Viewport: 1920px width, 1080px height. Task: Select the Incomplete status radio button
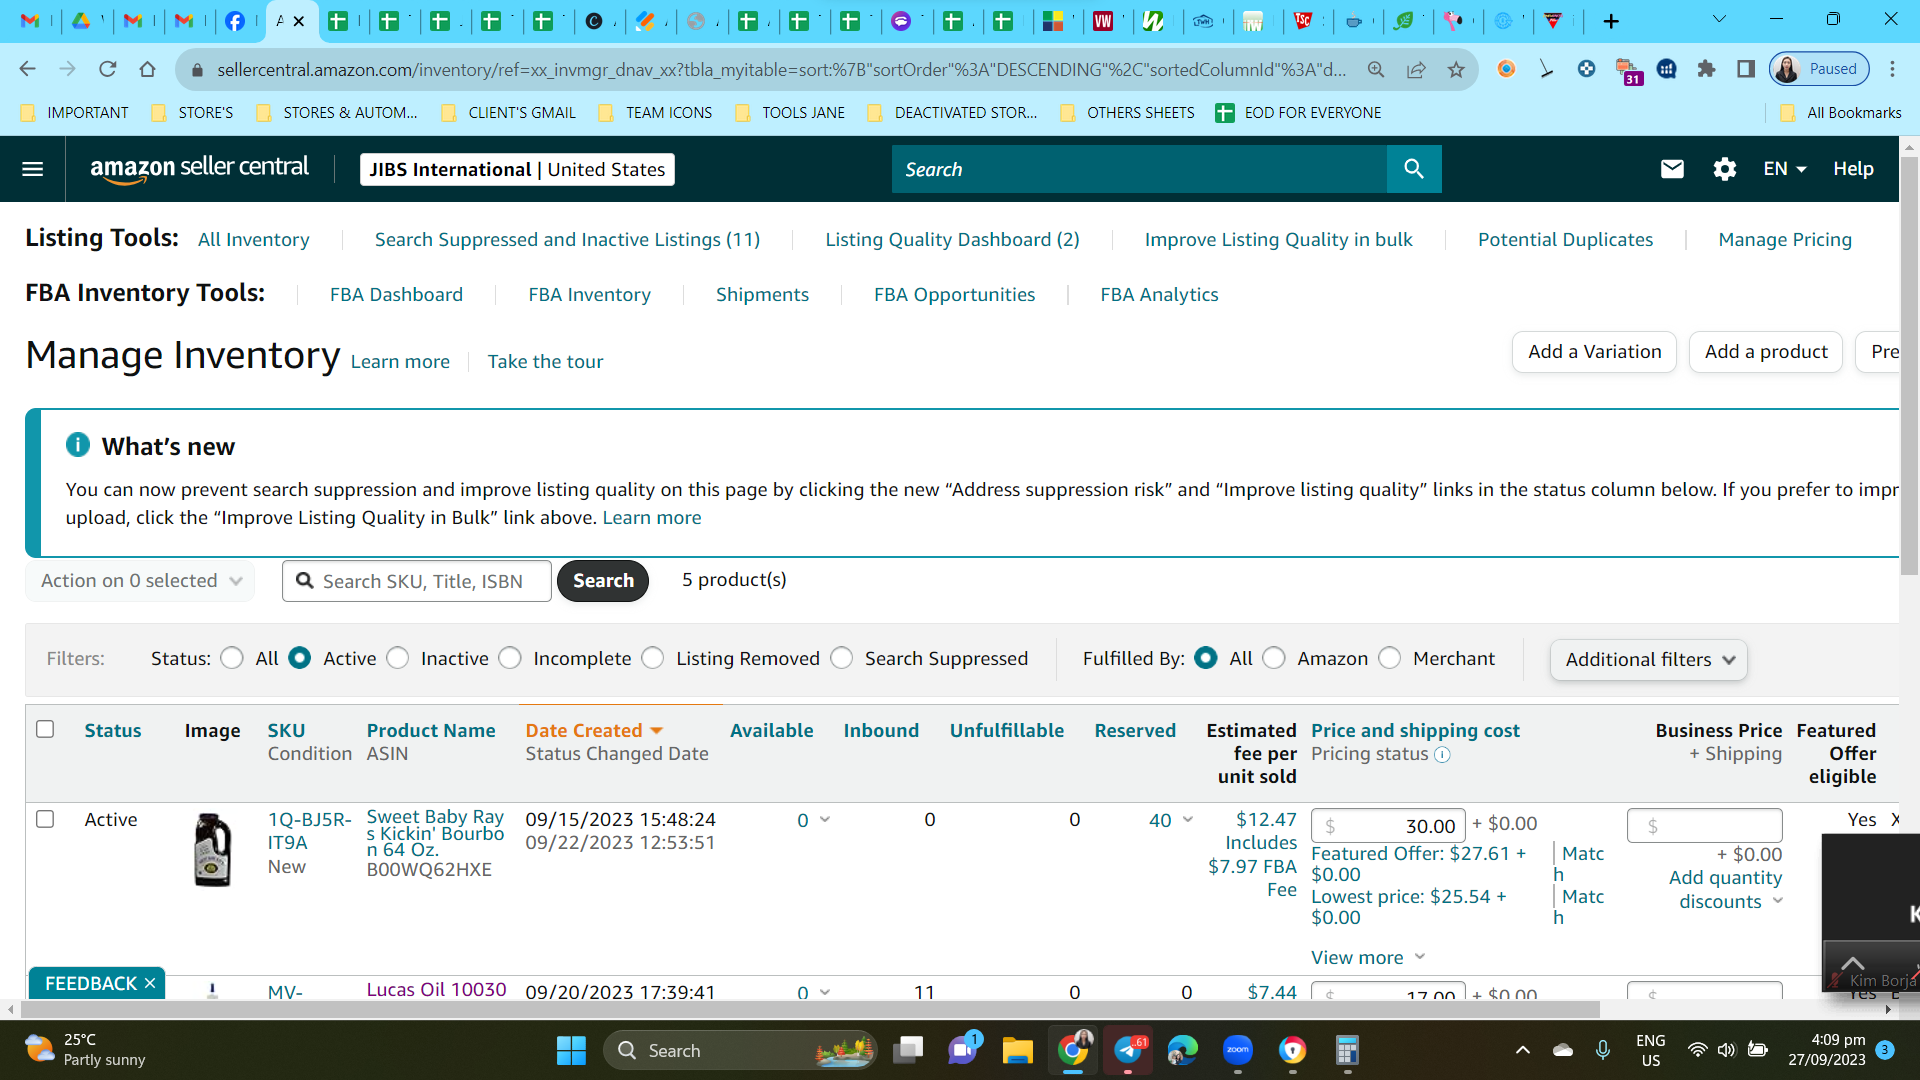510,658
